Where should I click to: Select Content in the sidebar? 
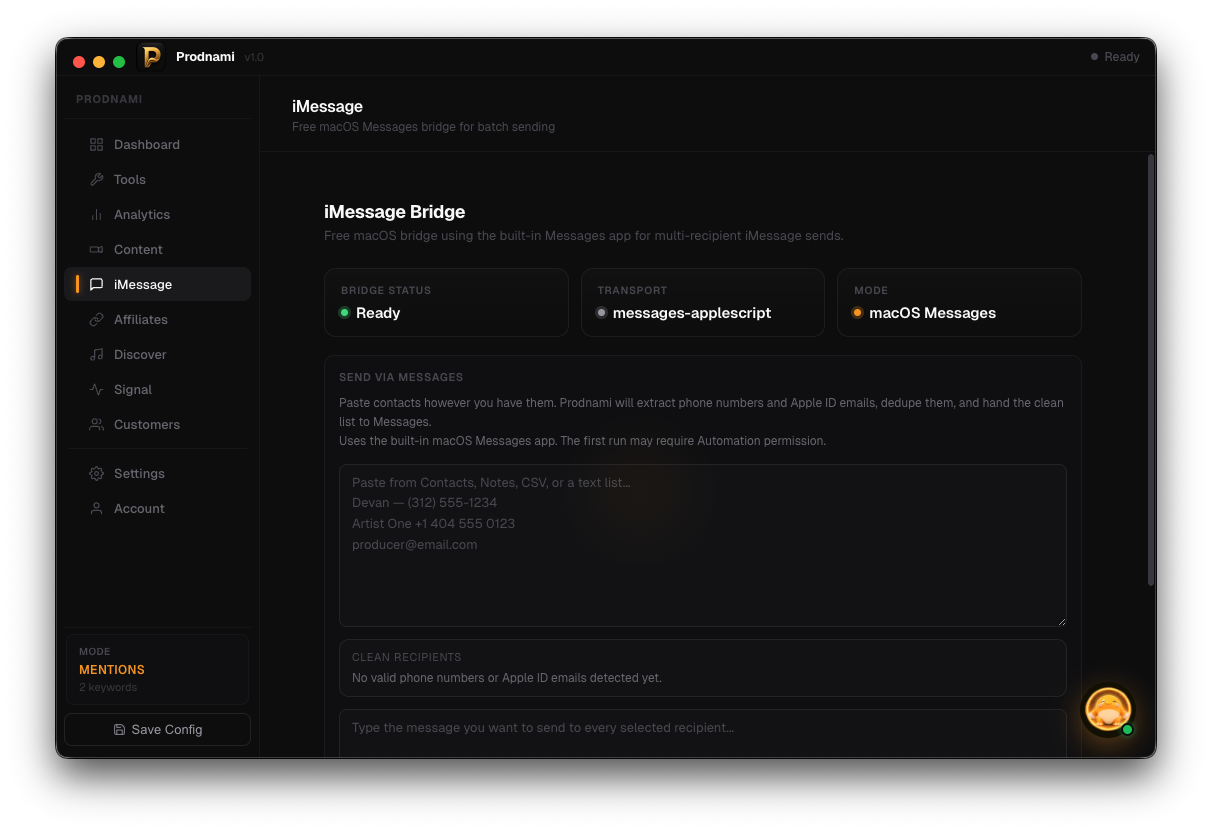pyautogui.click(x=157, y=250)
